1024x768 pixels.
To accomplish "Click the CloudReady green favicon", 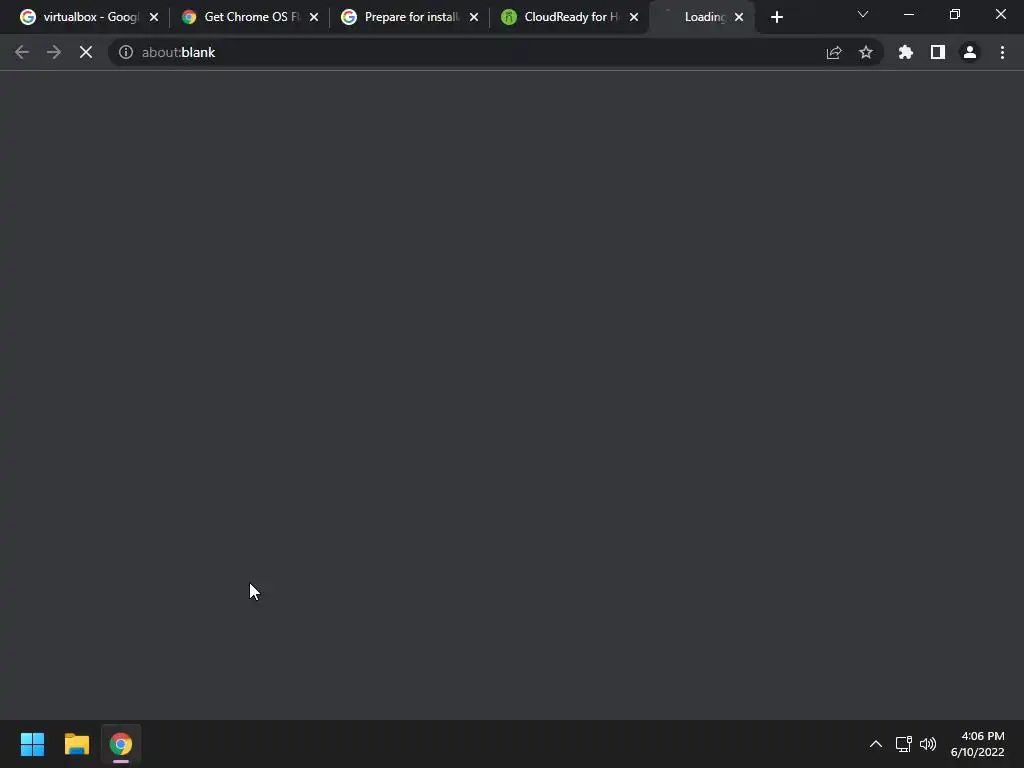I will (x=509, y=17).
